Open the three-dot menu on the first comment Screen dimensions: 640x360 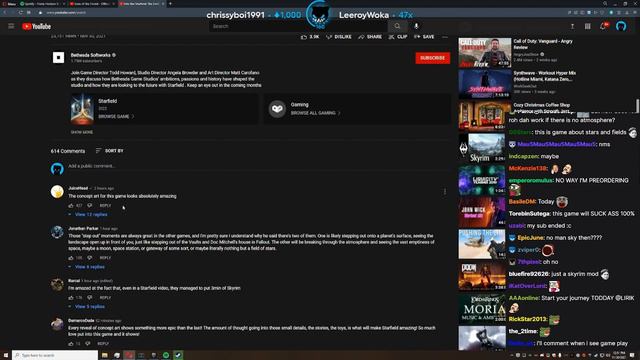444,191
